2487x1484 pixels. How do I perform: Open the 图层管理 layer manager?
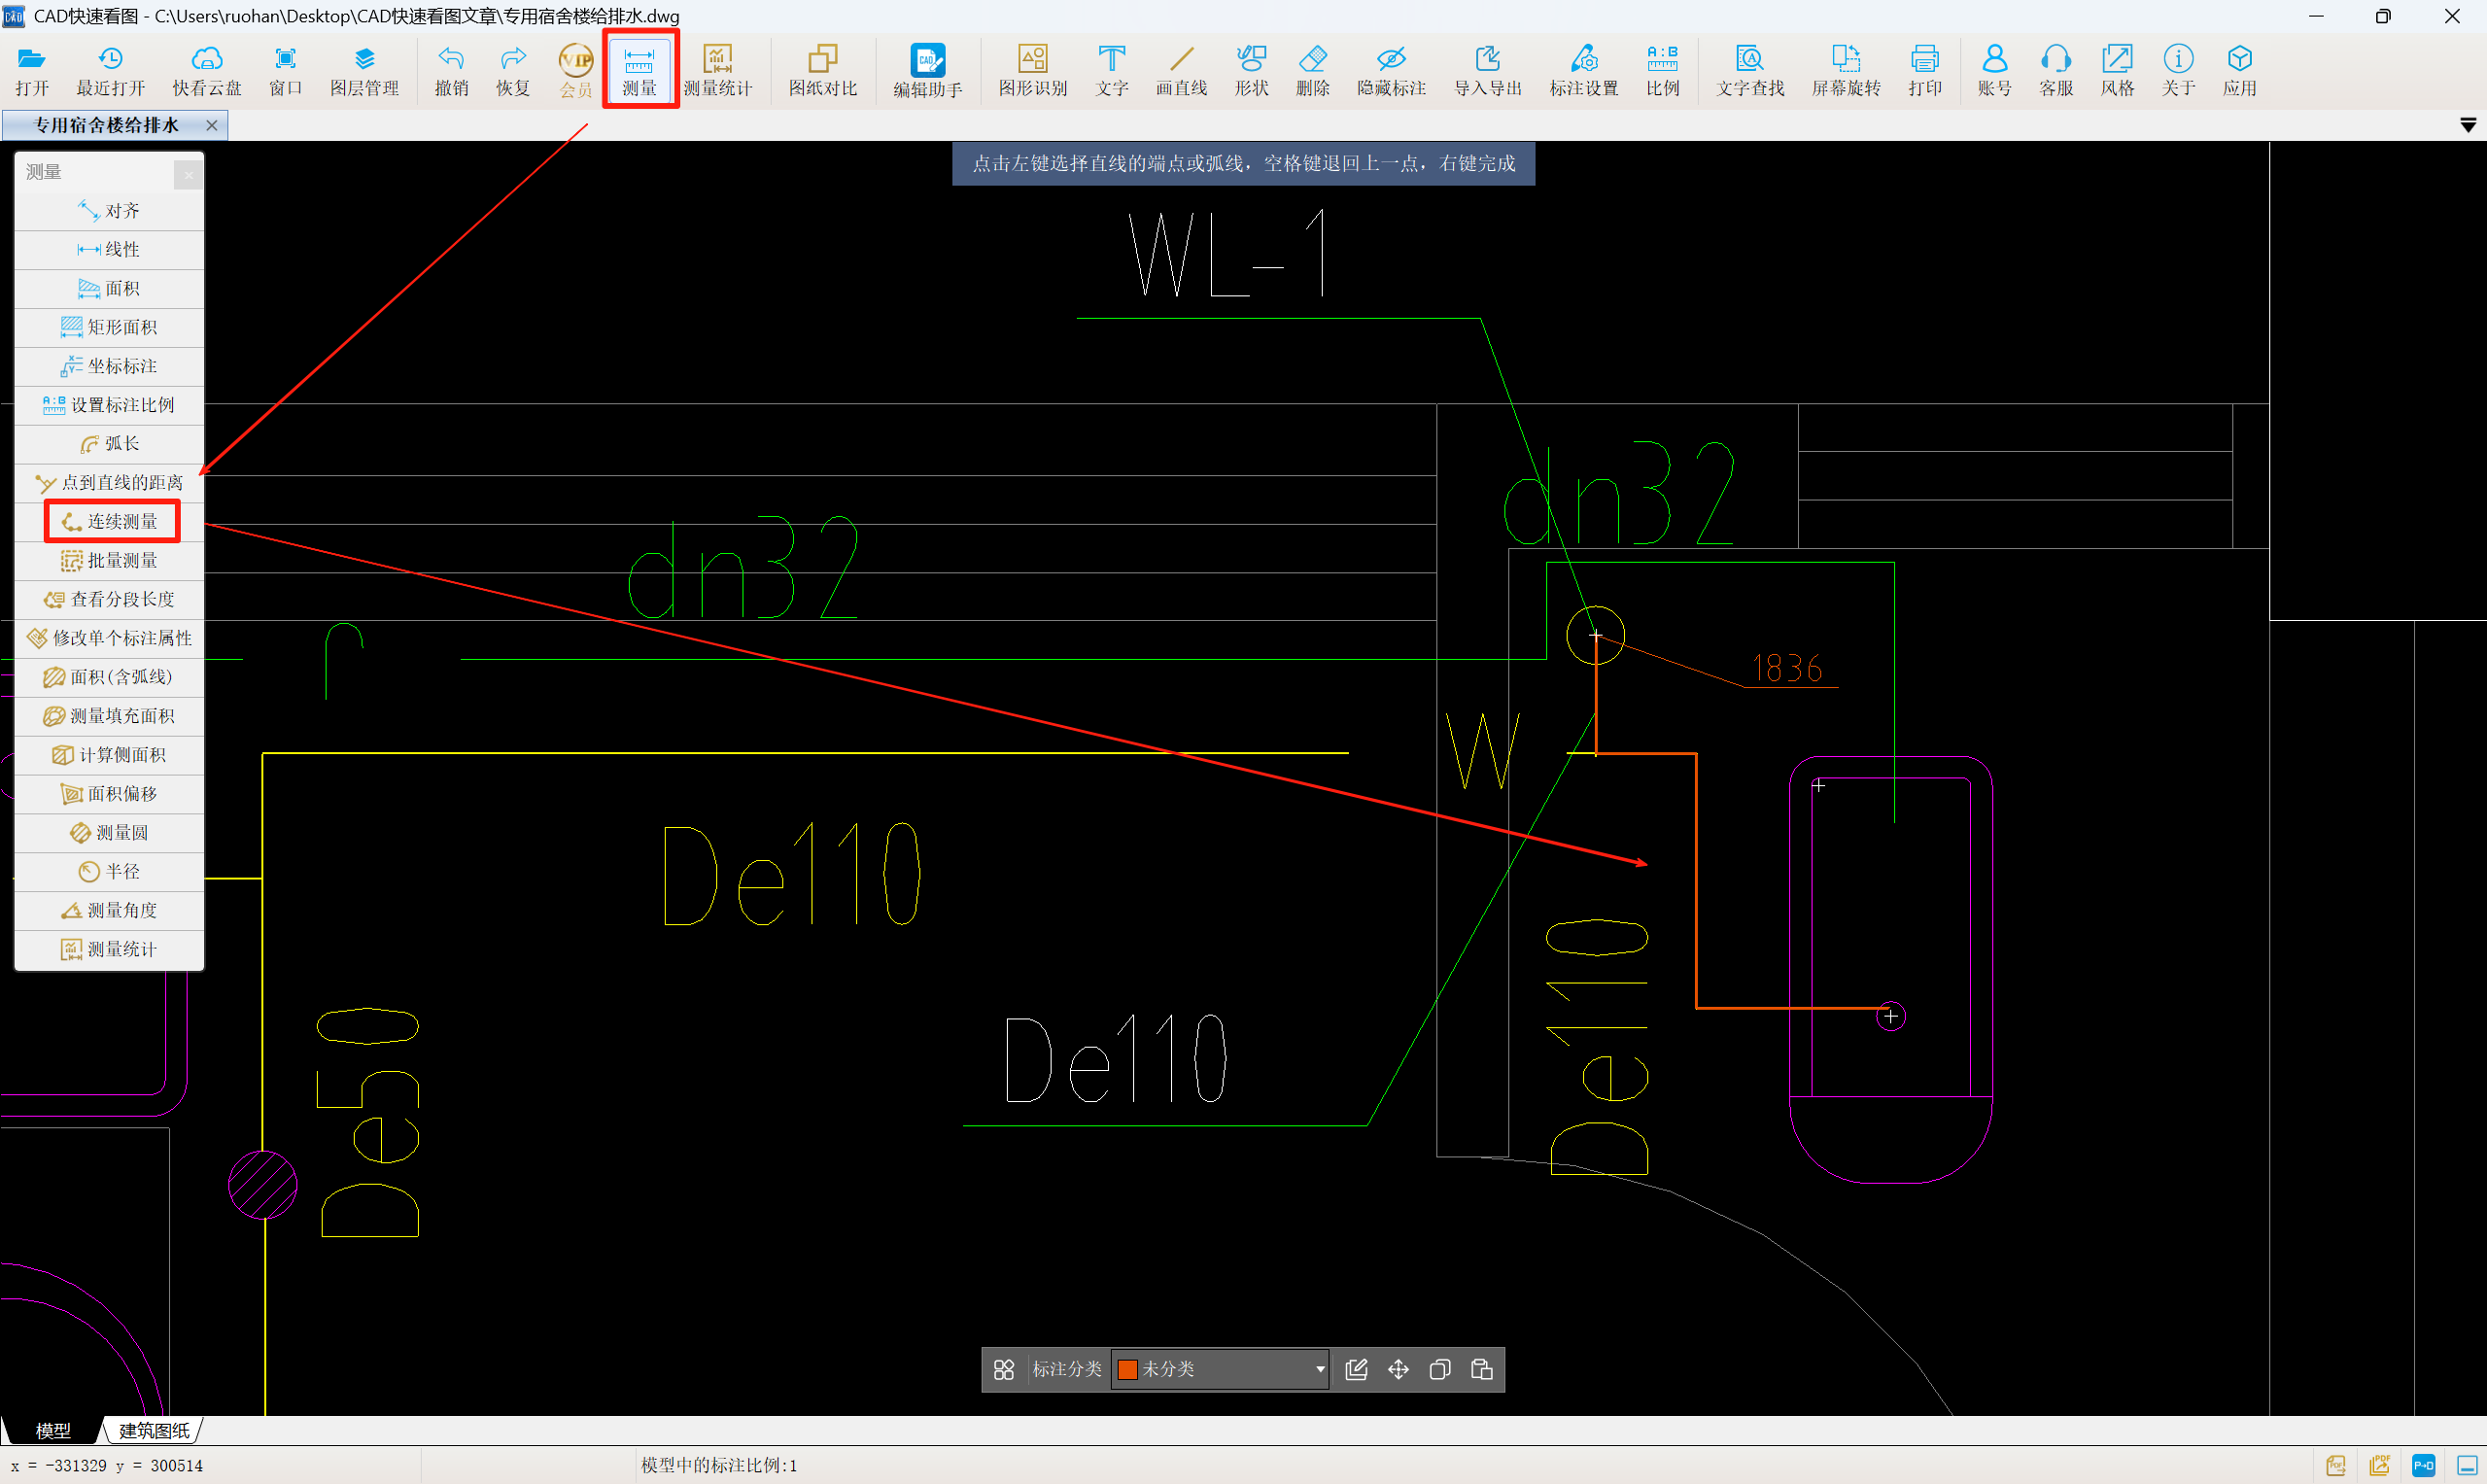coord(364,70)
